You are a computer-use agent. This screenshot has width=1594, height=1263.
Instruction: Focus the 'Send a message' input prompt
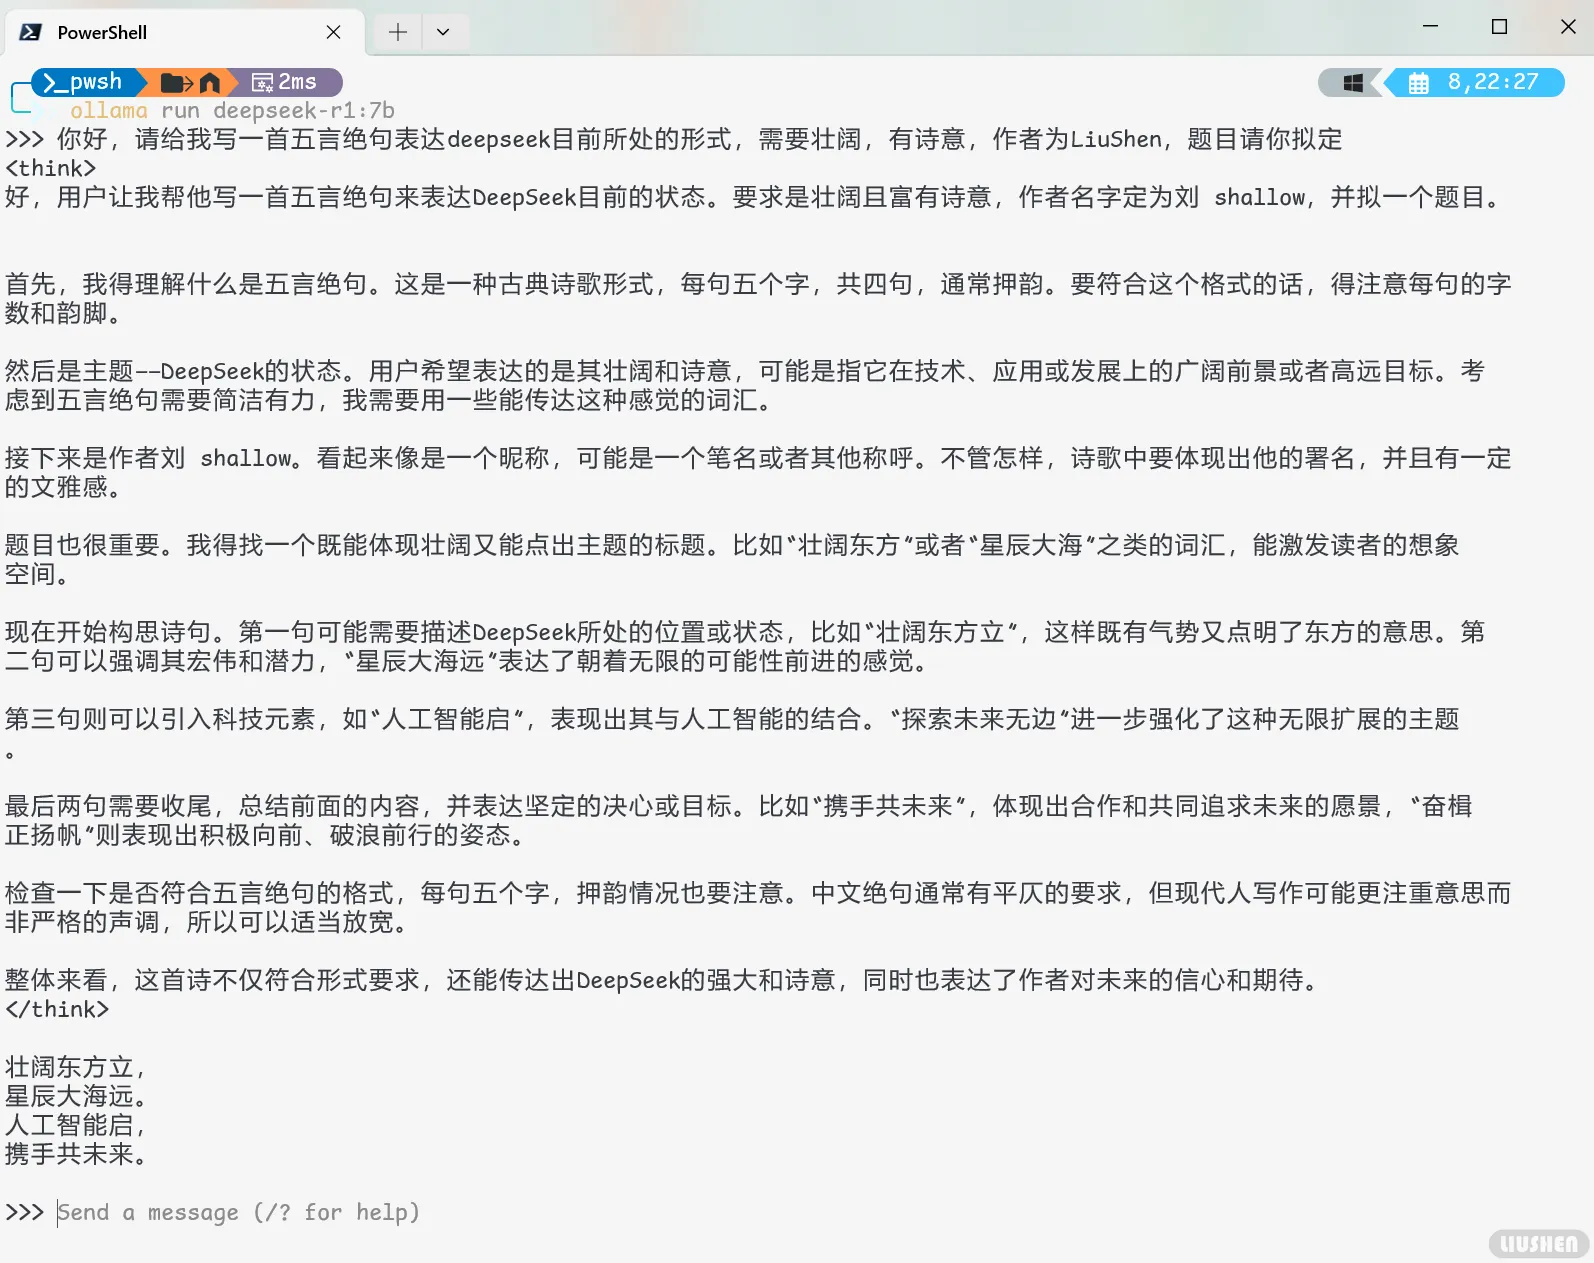pyautogui.click(x=238, y=1213)
